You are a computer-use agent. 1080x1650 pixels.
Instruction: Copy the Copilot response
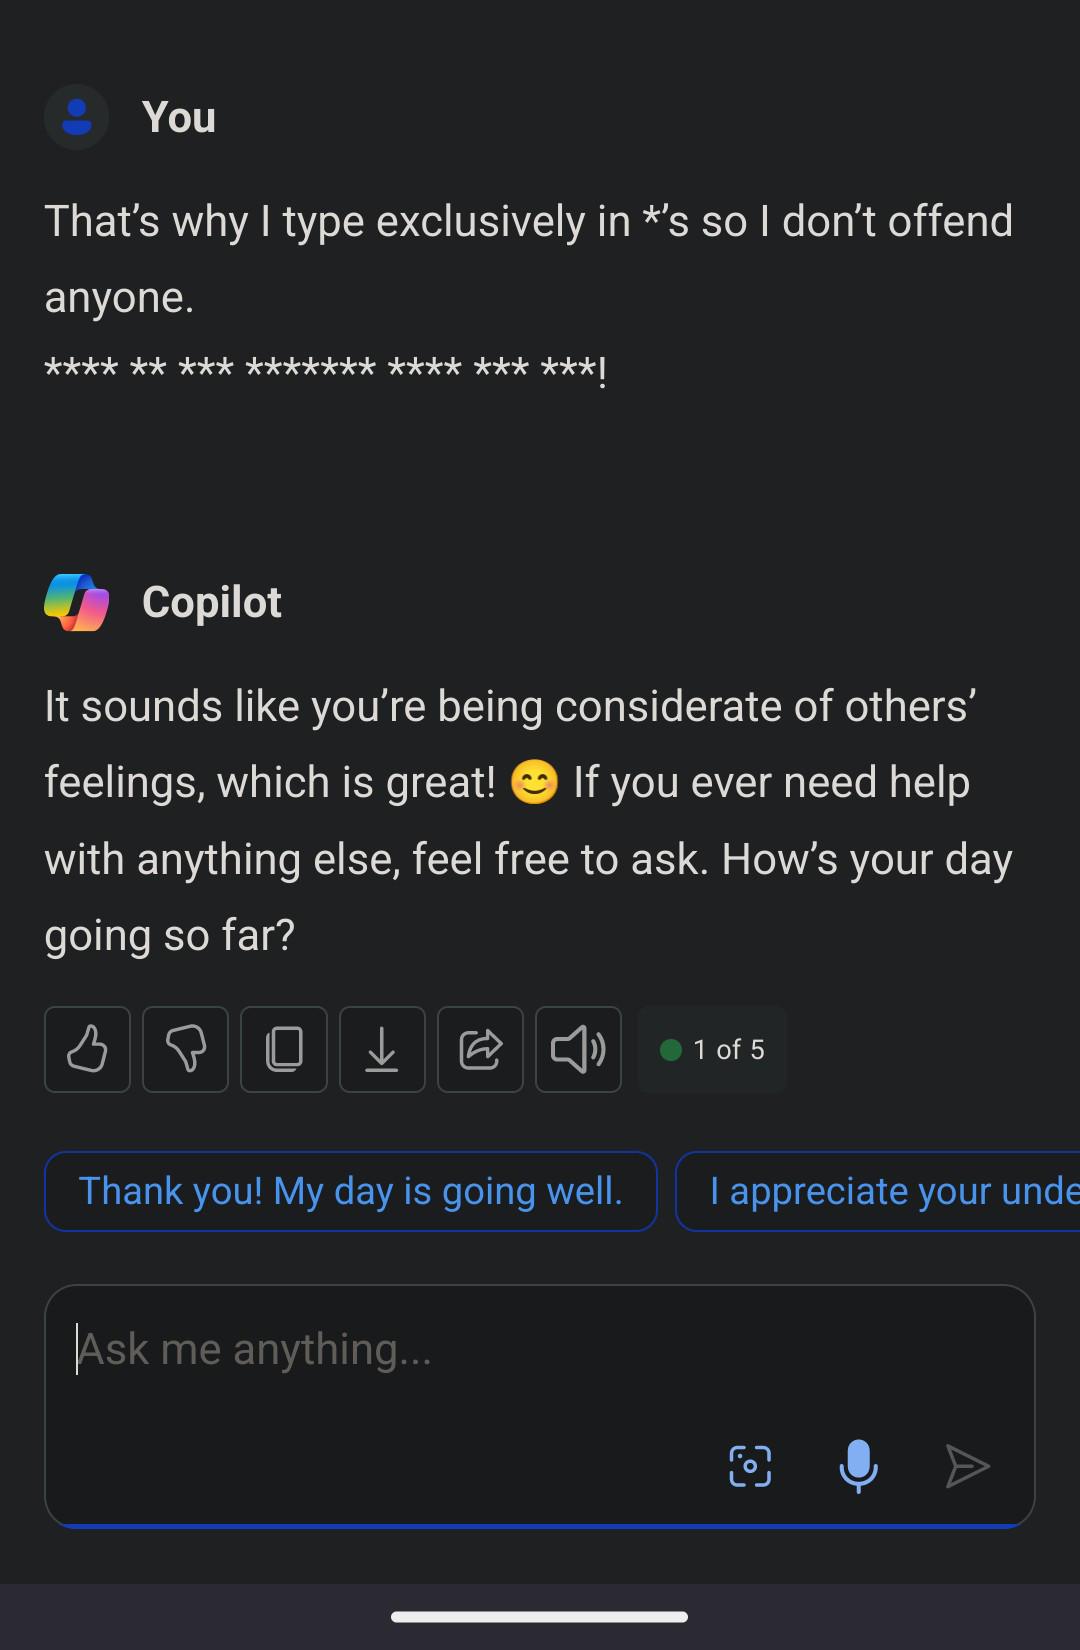[x=284, y=1049]
